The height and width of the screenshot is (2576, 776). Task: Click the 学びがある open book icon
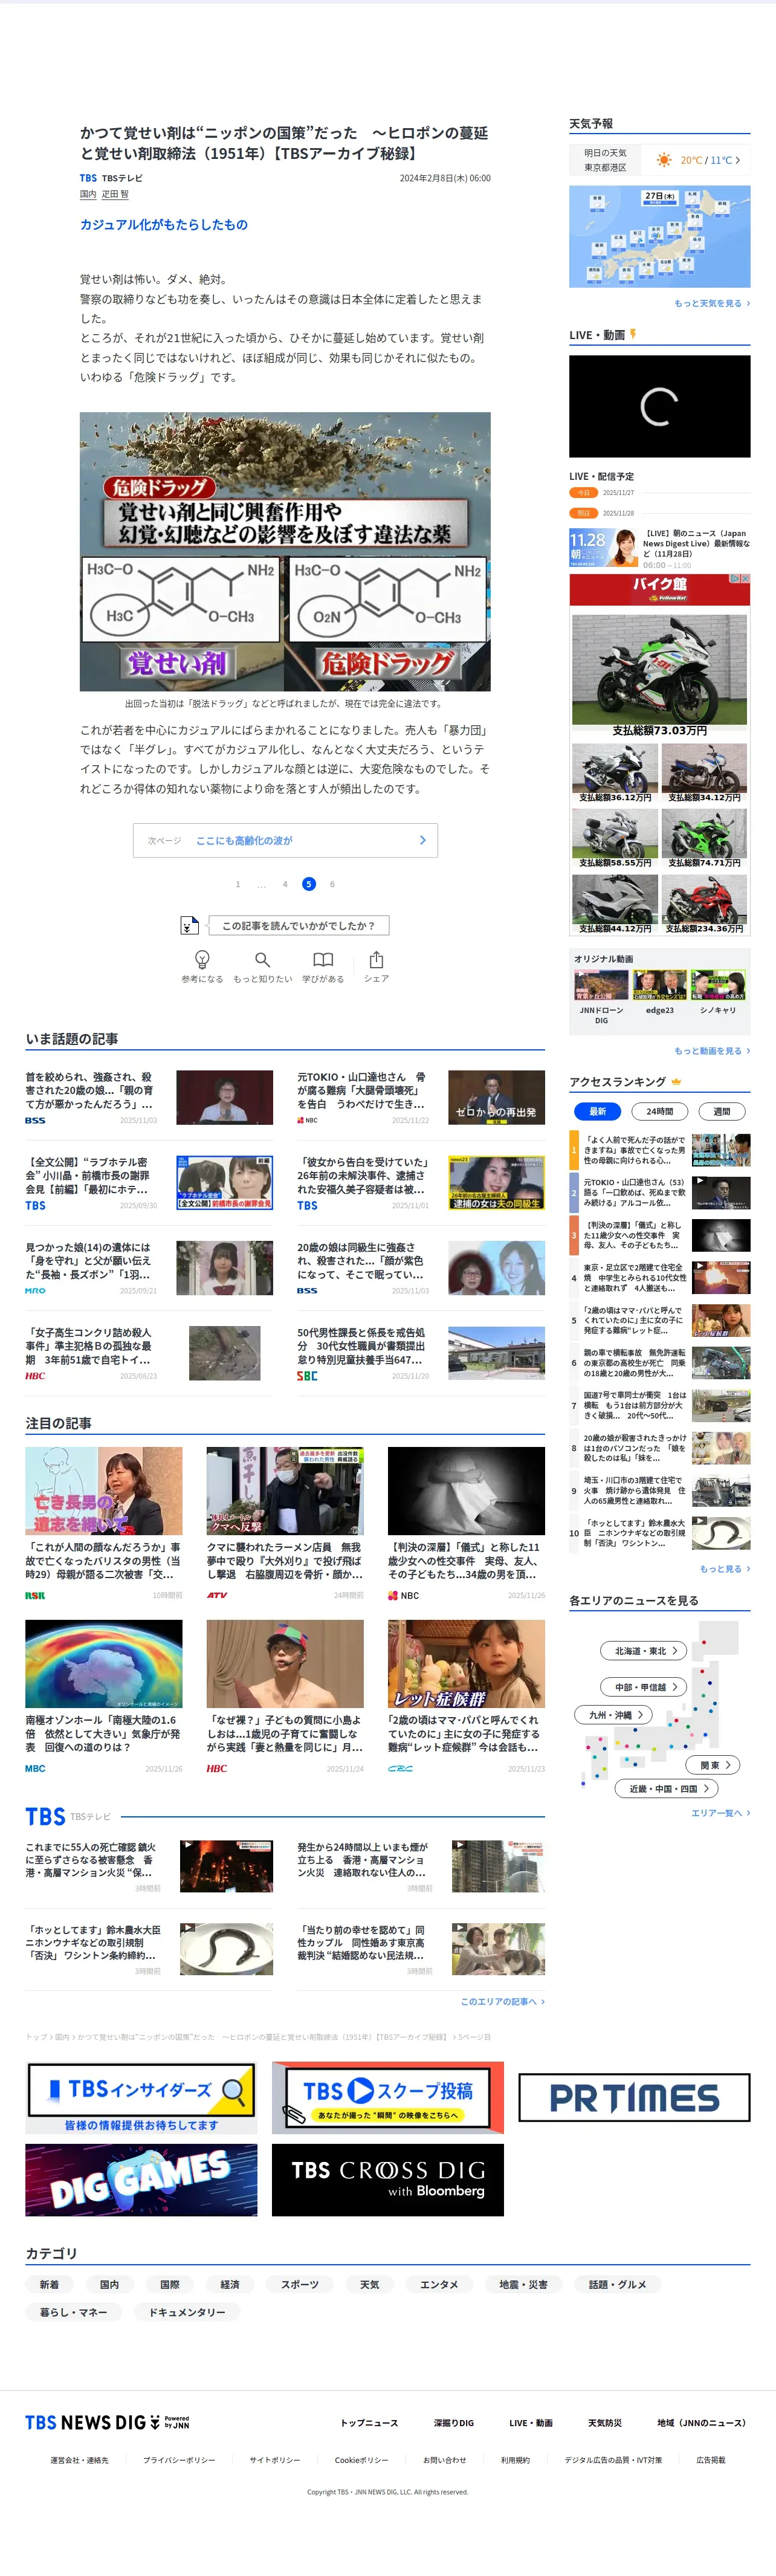click(323, 959)
